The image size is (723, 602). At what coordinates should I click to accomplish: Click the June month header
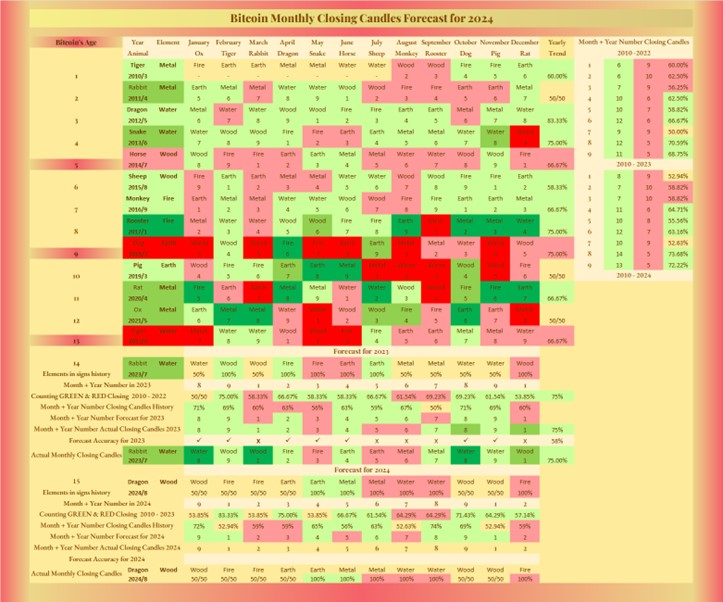[347, 42]
